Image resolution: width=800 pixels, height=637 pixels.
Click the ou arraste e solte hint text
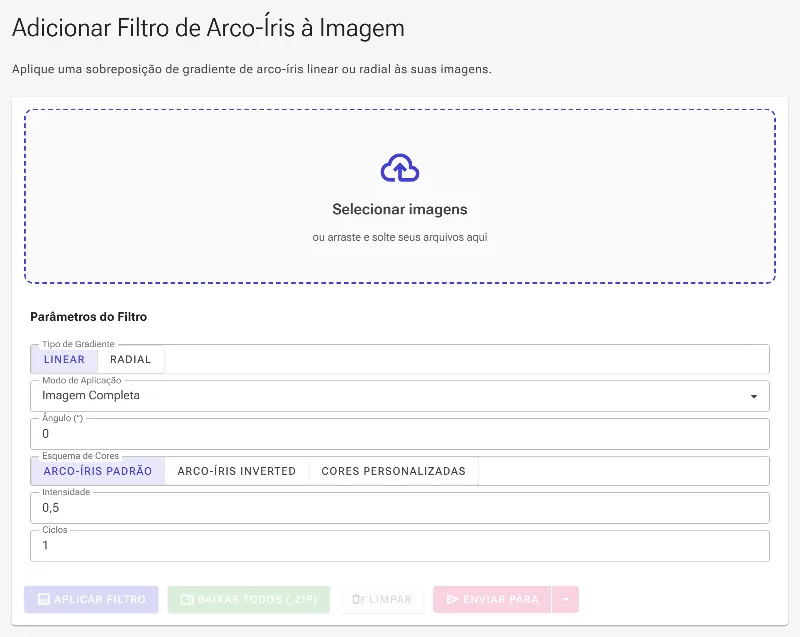tap(400, 237)
